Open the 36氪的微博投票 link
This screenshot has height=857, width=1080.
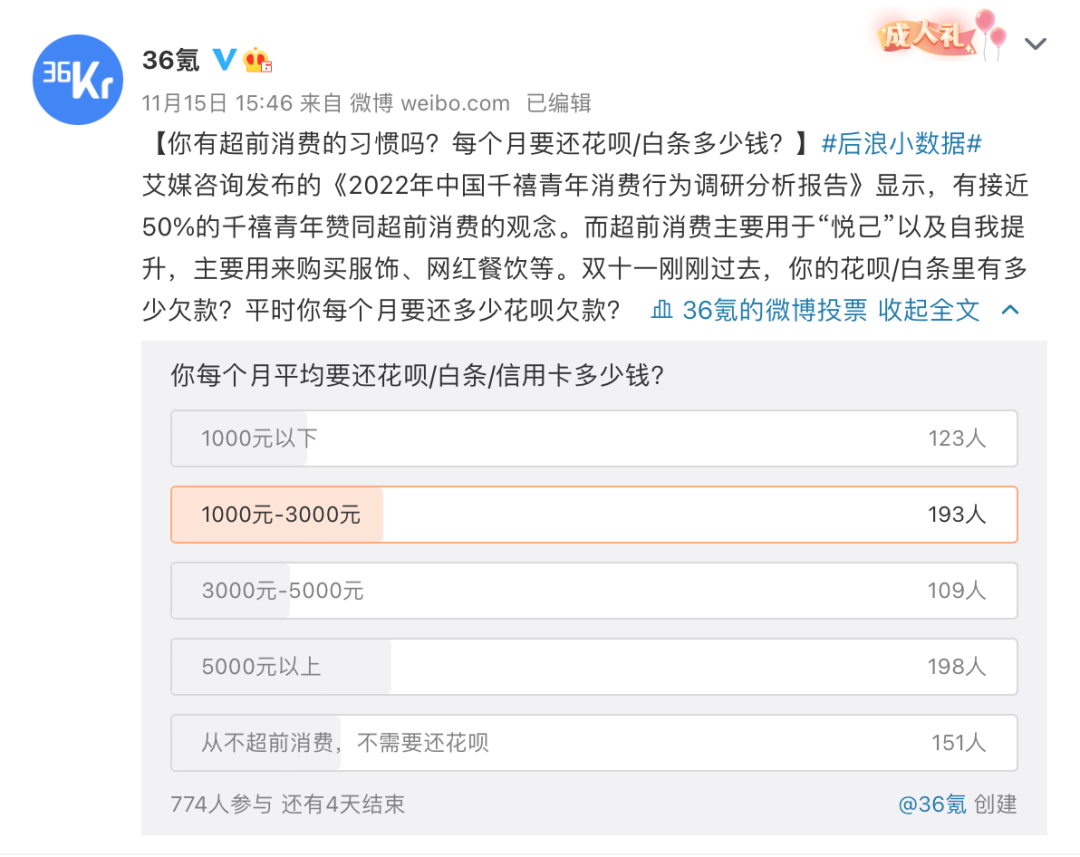click(774, 310)
